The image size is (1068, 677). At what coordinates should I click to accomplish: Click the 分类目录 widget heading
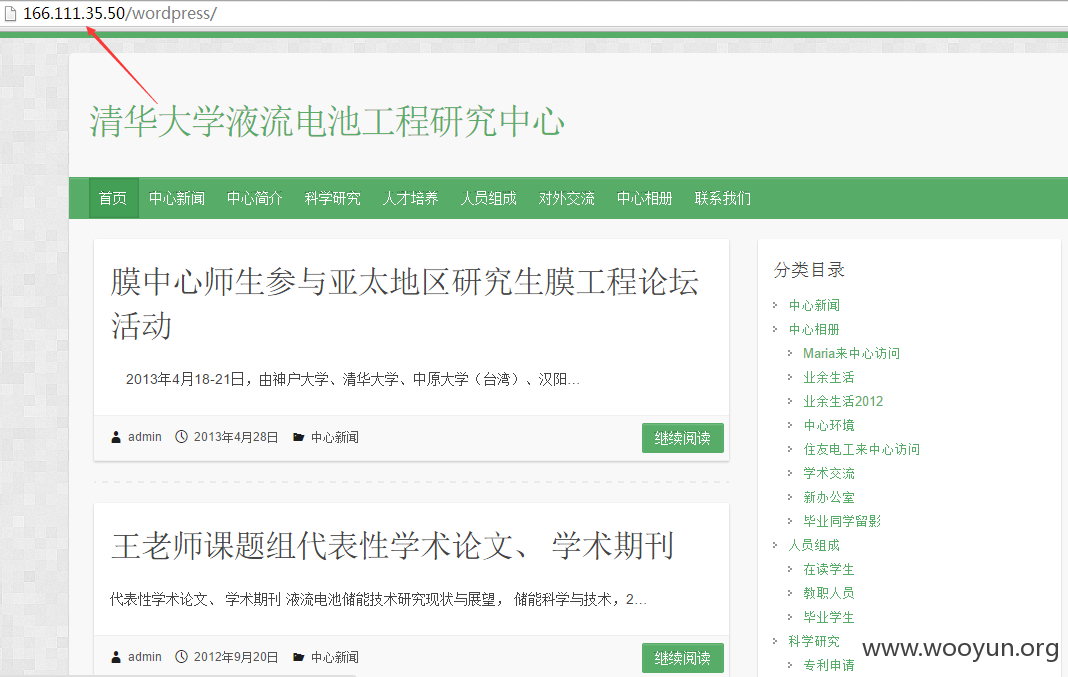(809, 270)
